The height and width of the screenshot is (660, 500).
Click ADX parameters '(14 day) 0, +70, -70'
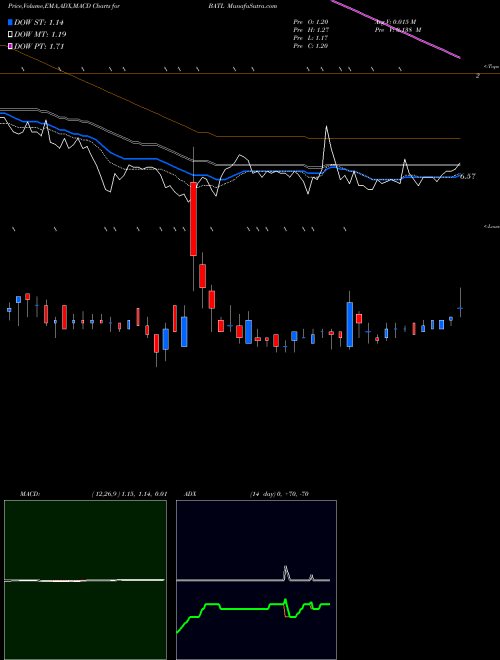click(279, 494)
